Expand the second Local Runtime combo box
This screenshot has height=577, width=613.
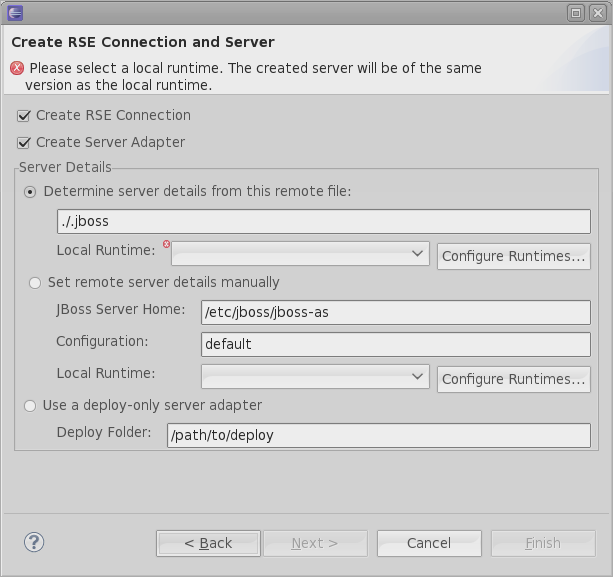point(315,377)
